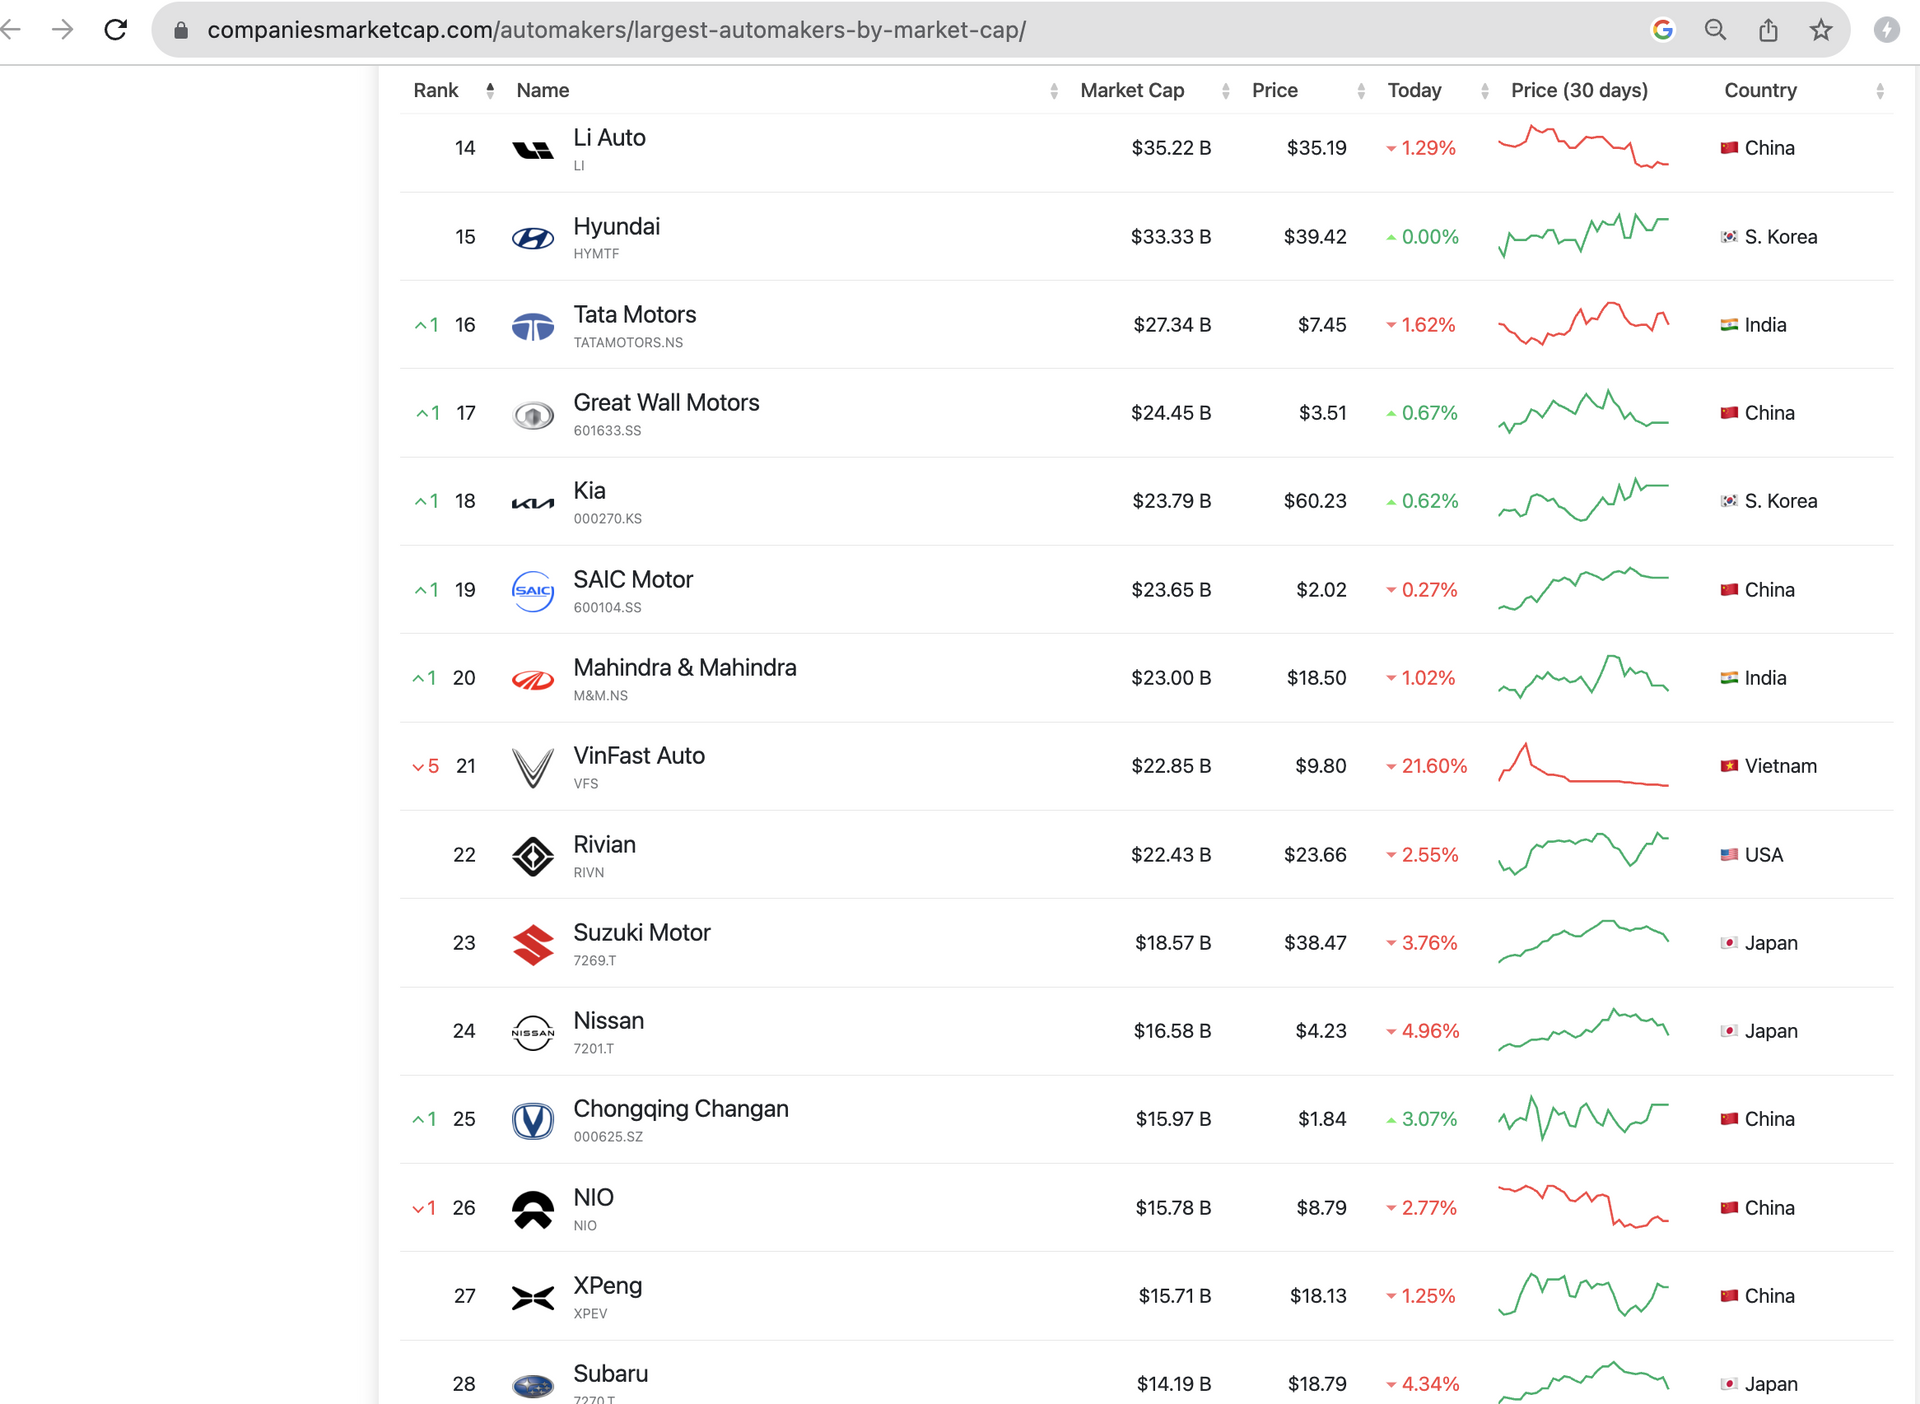Open the Li Auto company link
Screen dimensions: 1920x1404
[609, 137]
